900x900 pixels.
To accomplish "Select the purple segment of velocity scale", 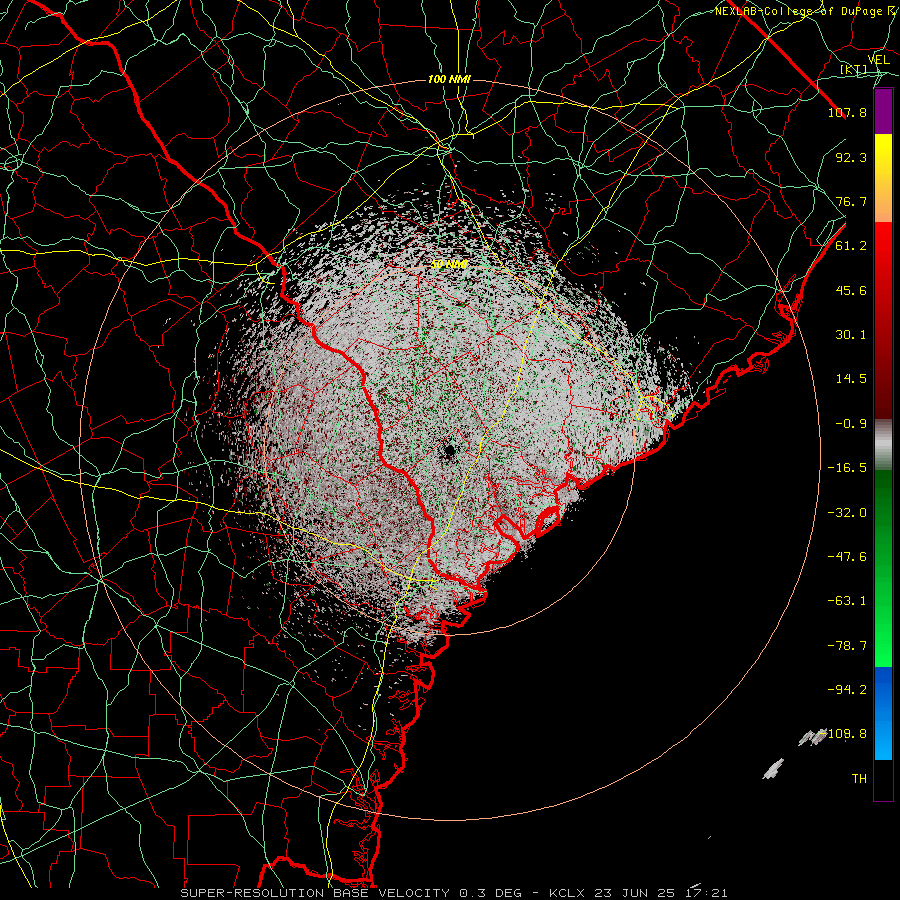I will 883,112.
